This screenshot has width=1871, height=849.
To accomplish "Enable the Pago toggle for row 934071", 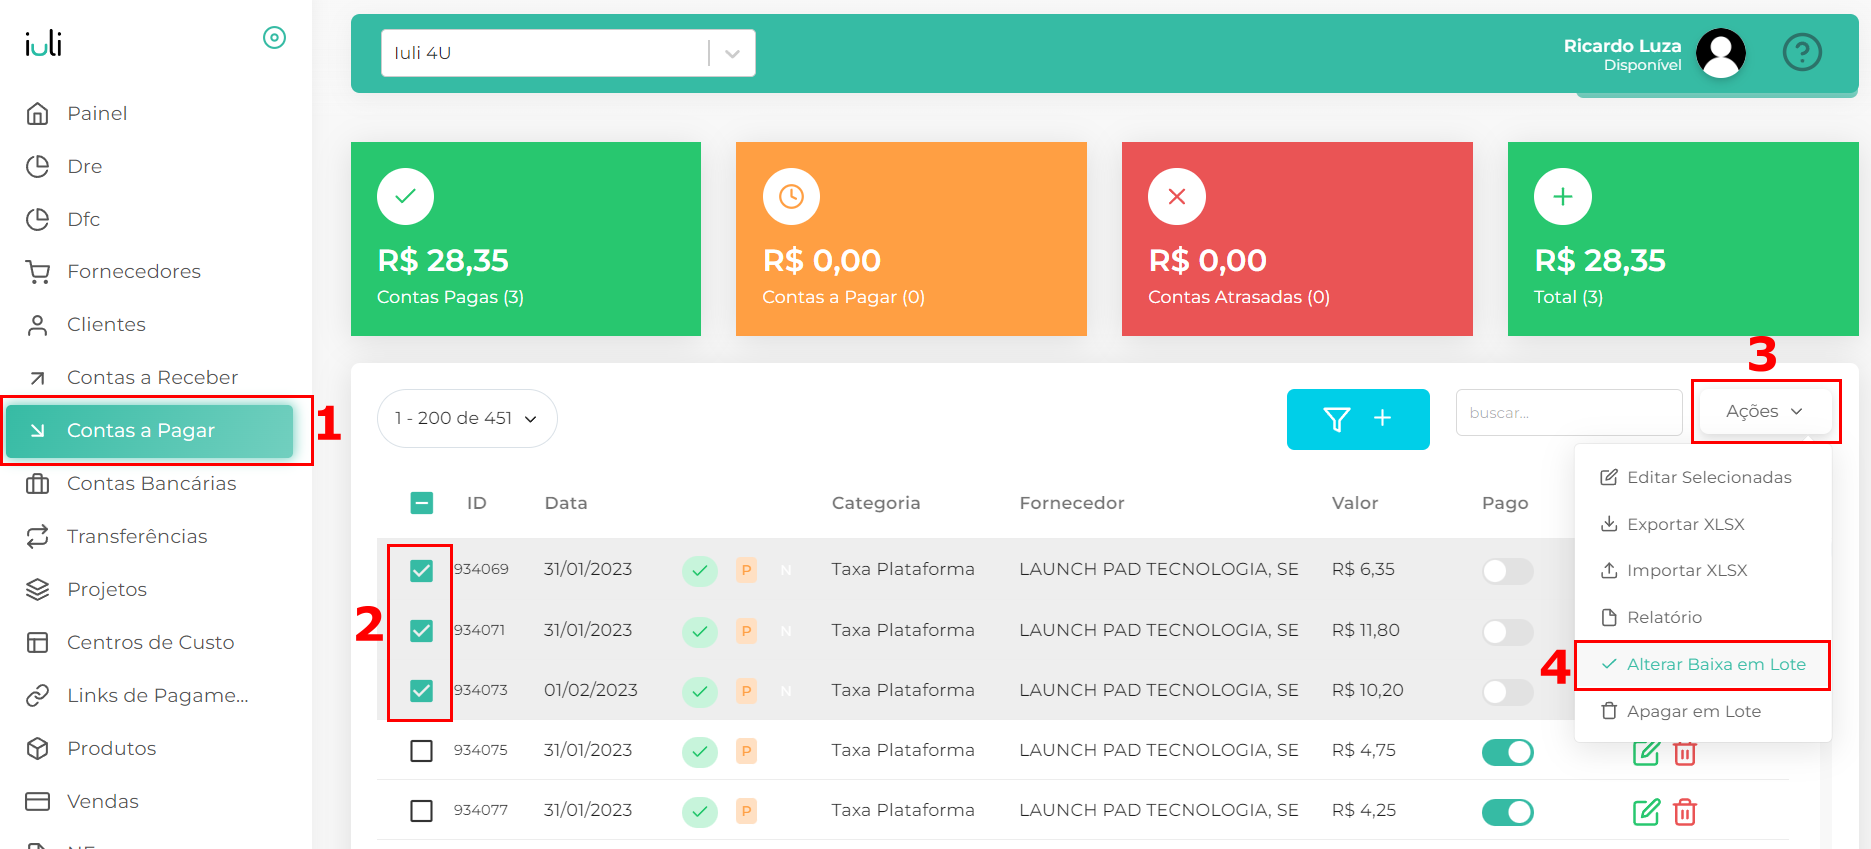I will pos(1507,632).
